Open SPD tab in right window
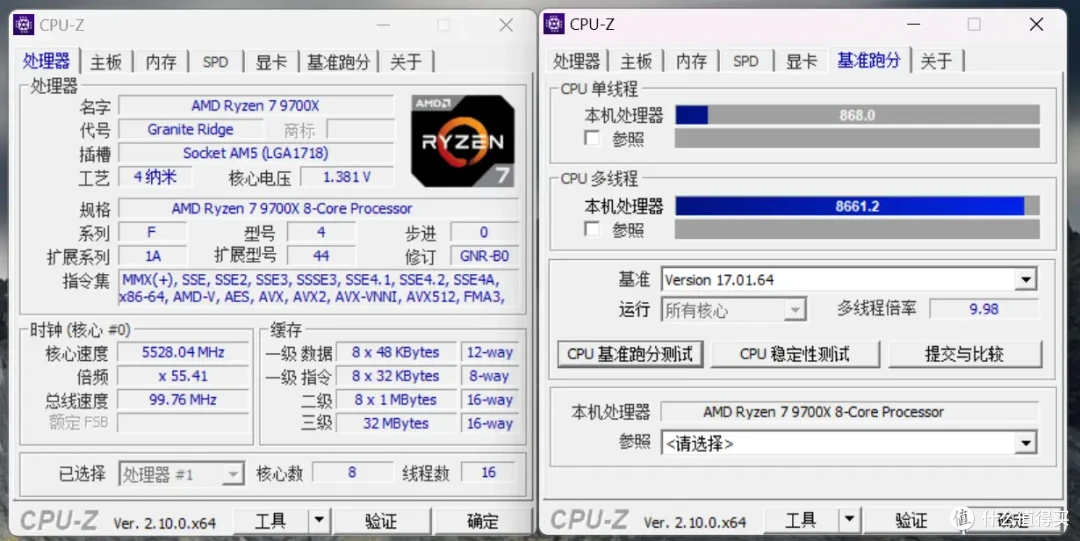 (x=745, y=61)
